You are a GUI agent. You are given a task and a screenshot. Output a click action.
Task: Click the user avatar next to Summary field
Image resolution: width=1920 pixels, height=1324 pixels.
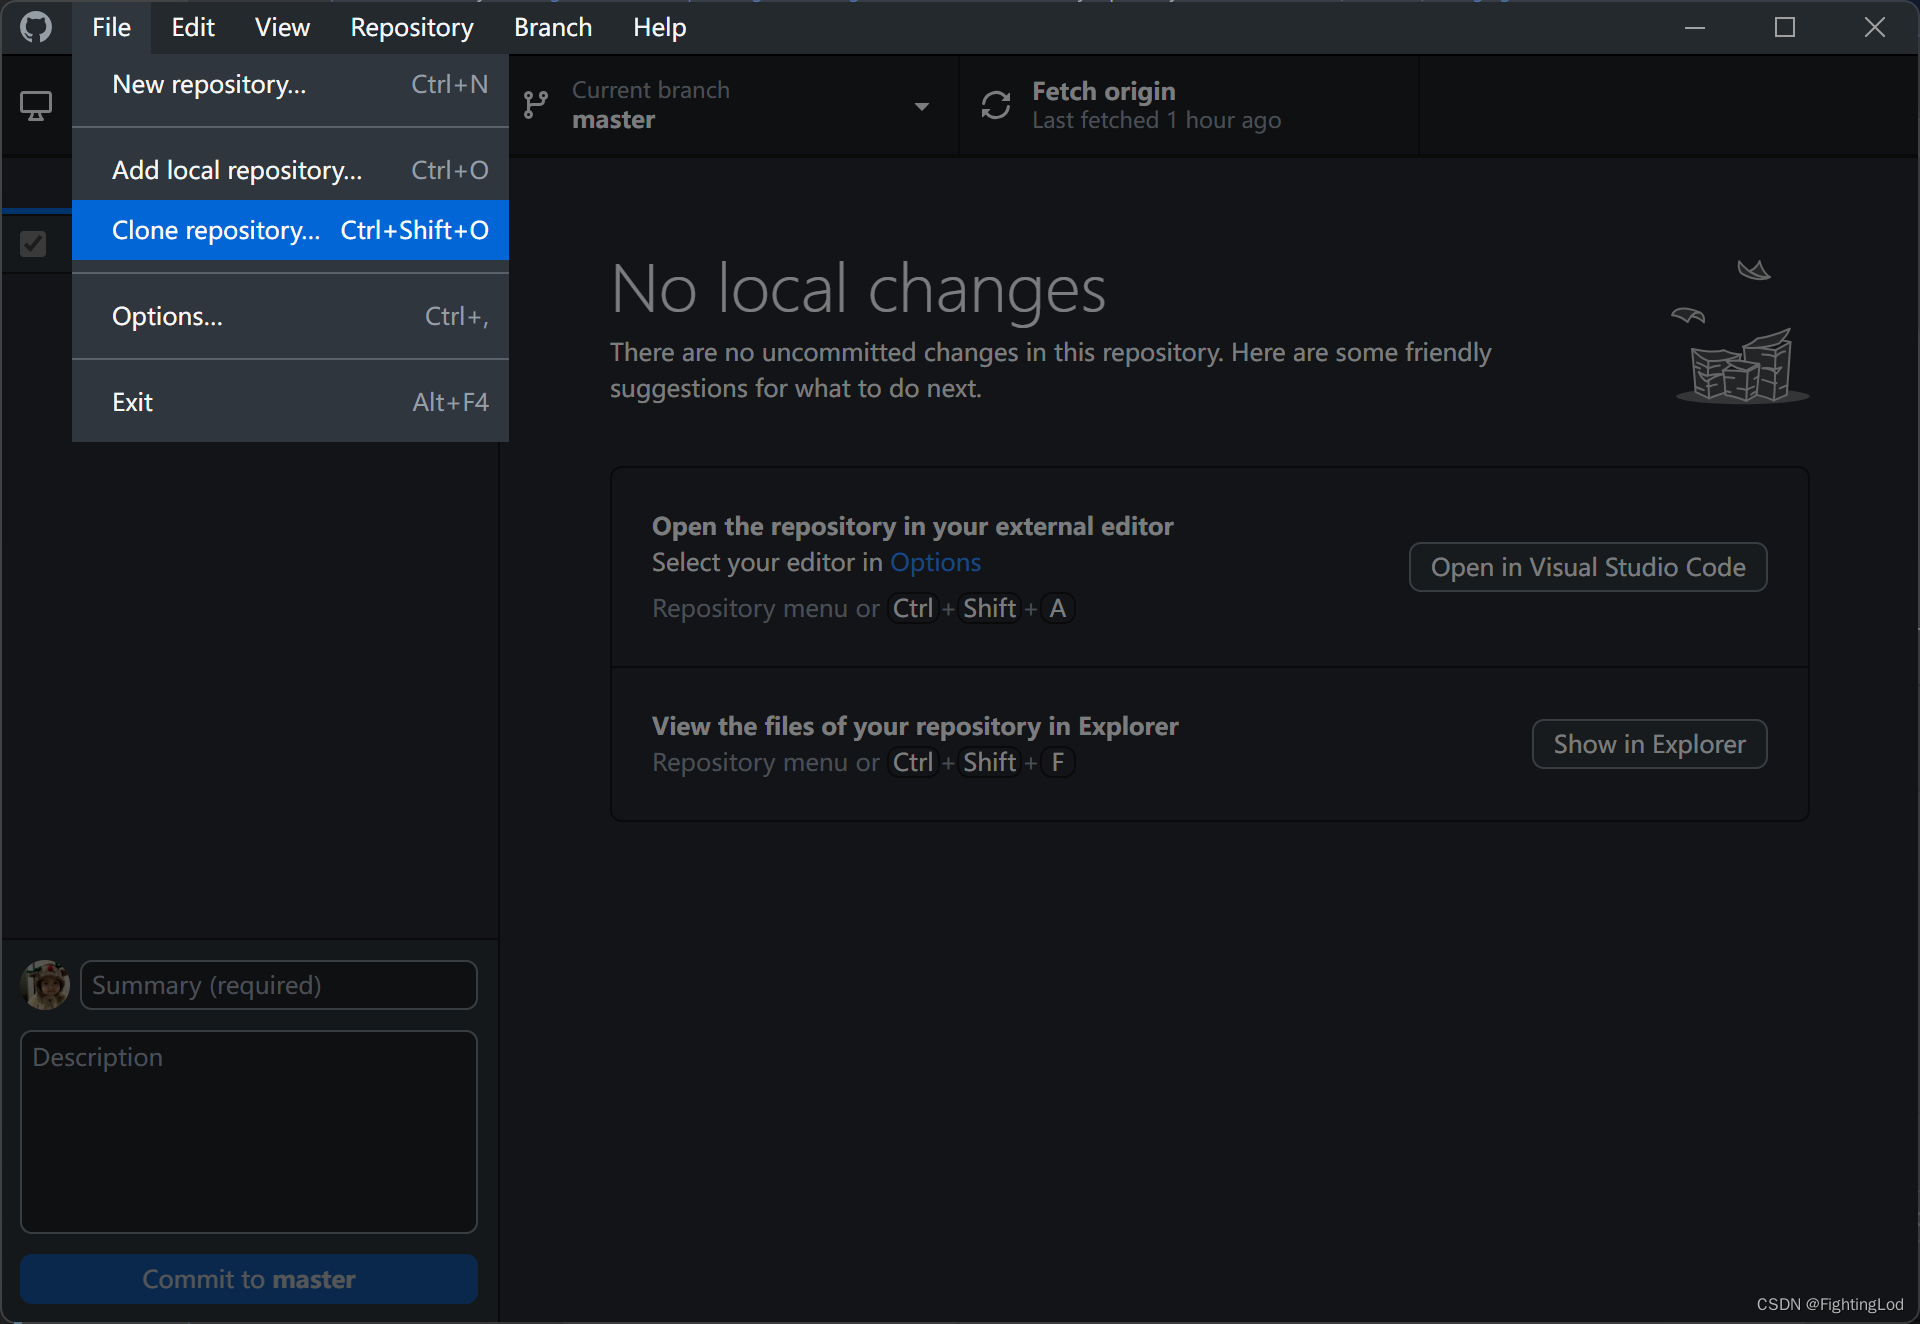tap(45, 985)
